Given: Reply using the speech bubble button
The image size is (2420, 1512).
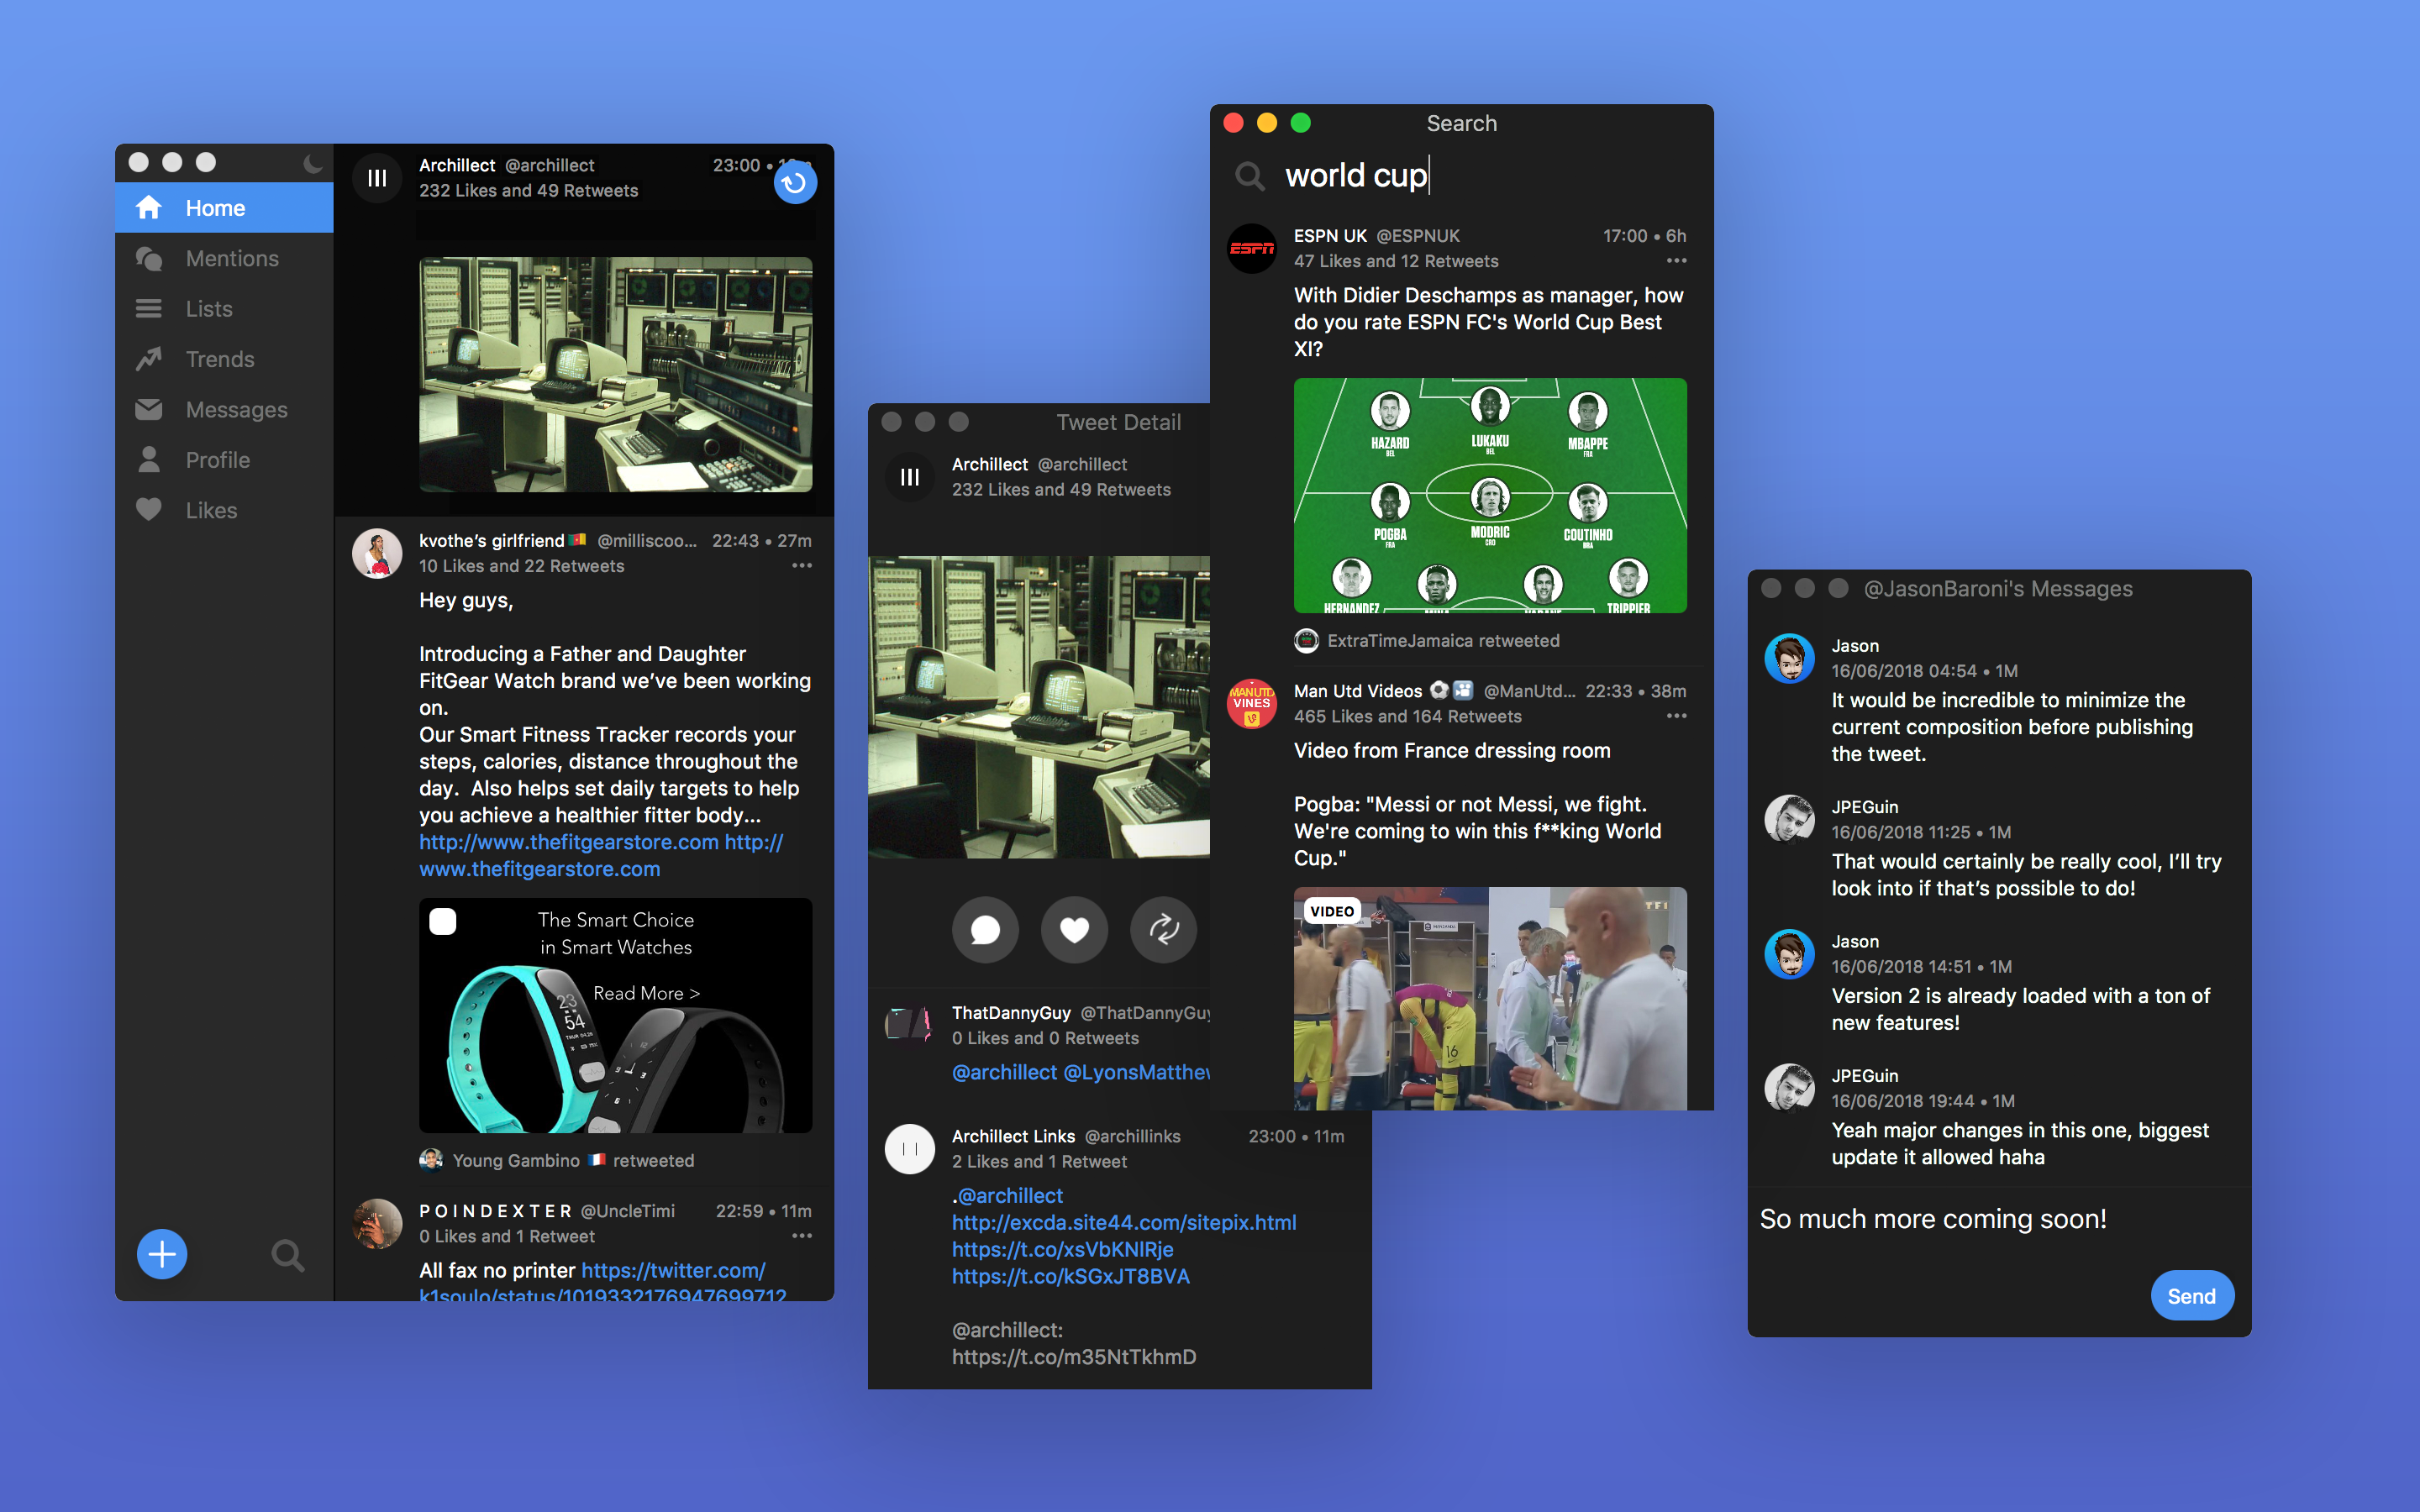Looking at the screenshot, I should pos(985,930).
